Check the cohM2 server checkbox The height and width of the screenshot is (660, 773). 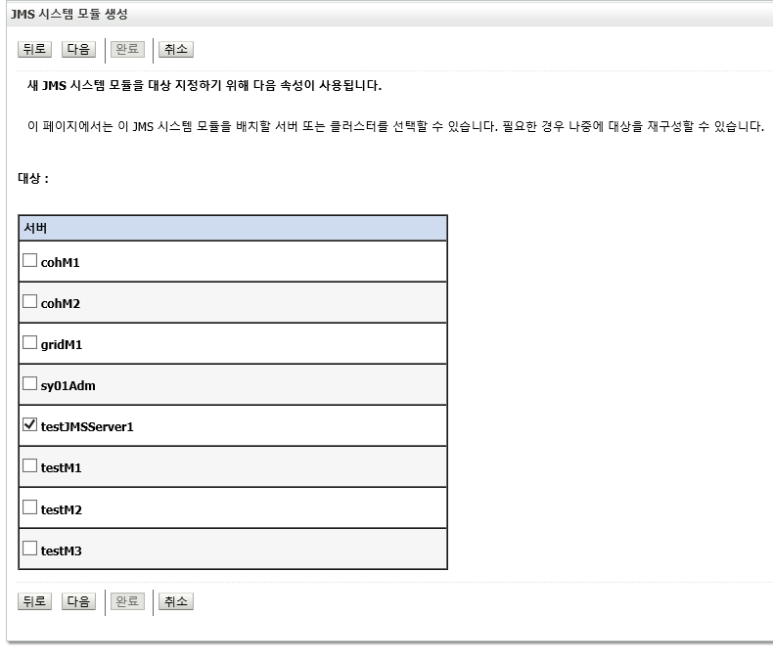[30, 301]
